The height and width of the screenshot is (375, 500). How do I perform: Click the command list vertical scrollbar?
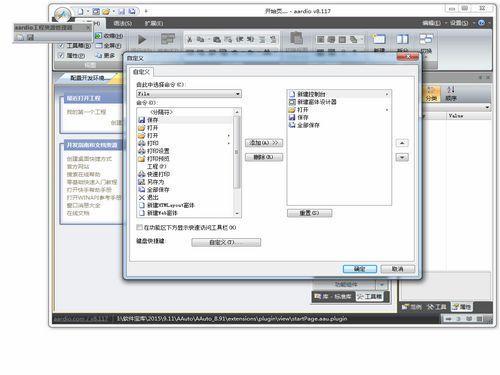(x=237, y=163)
